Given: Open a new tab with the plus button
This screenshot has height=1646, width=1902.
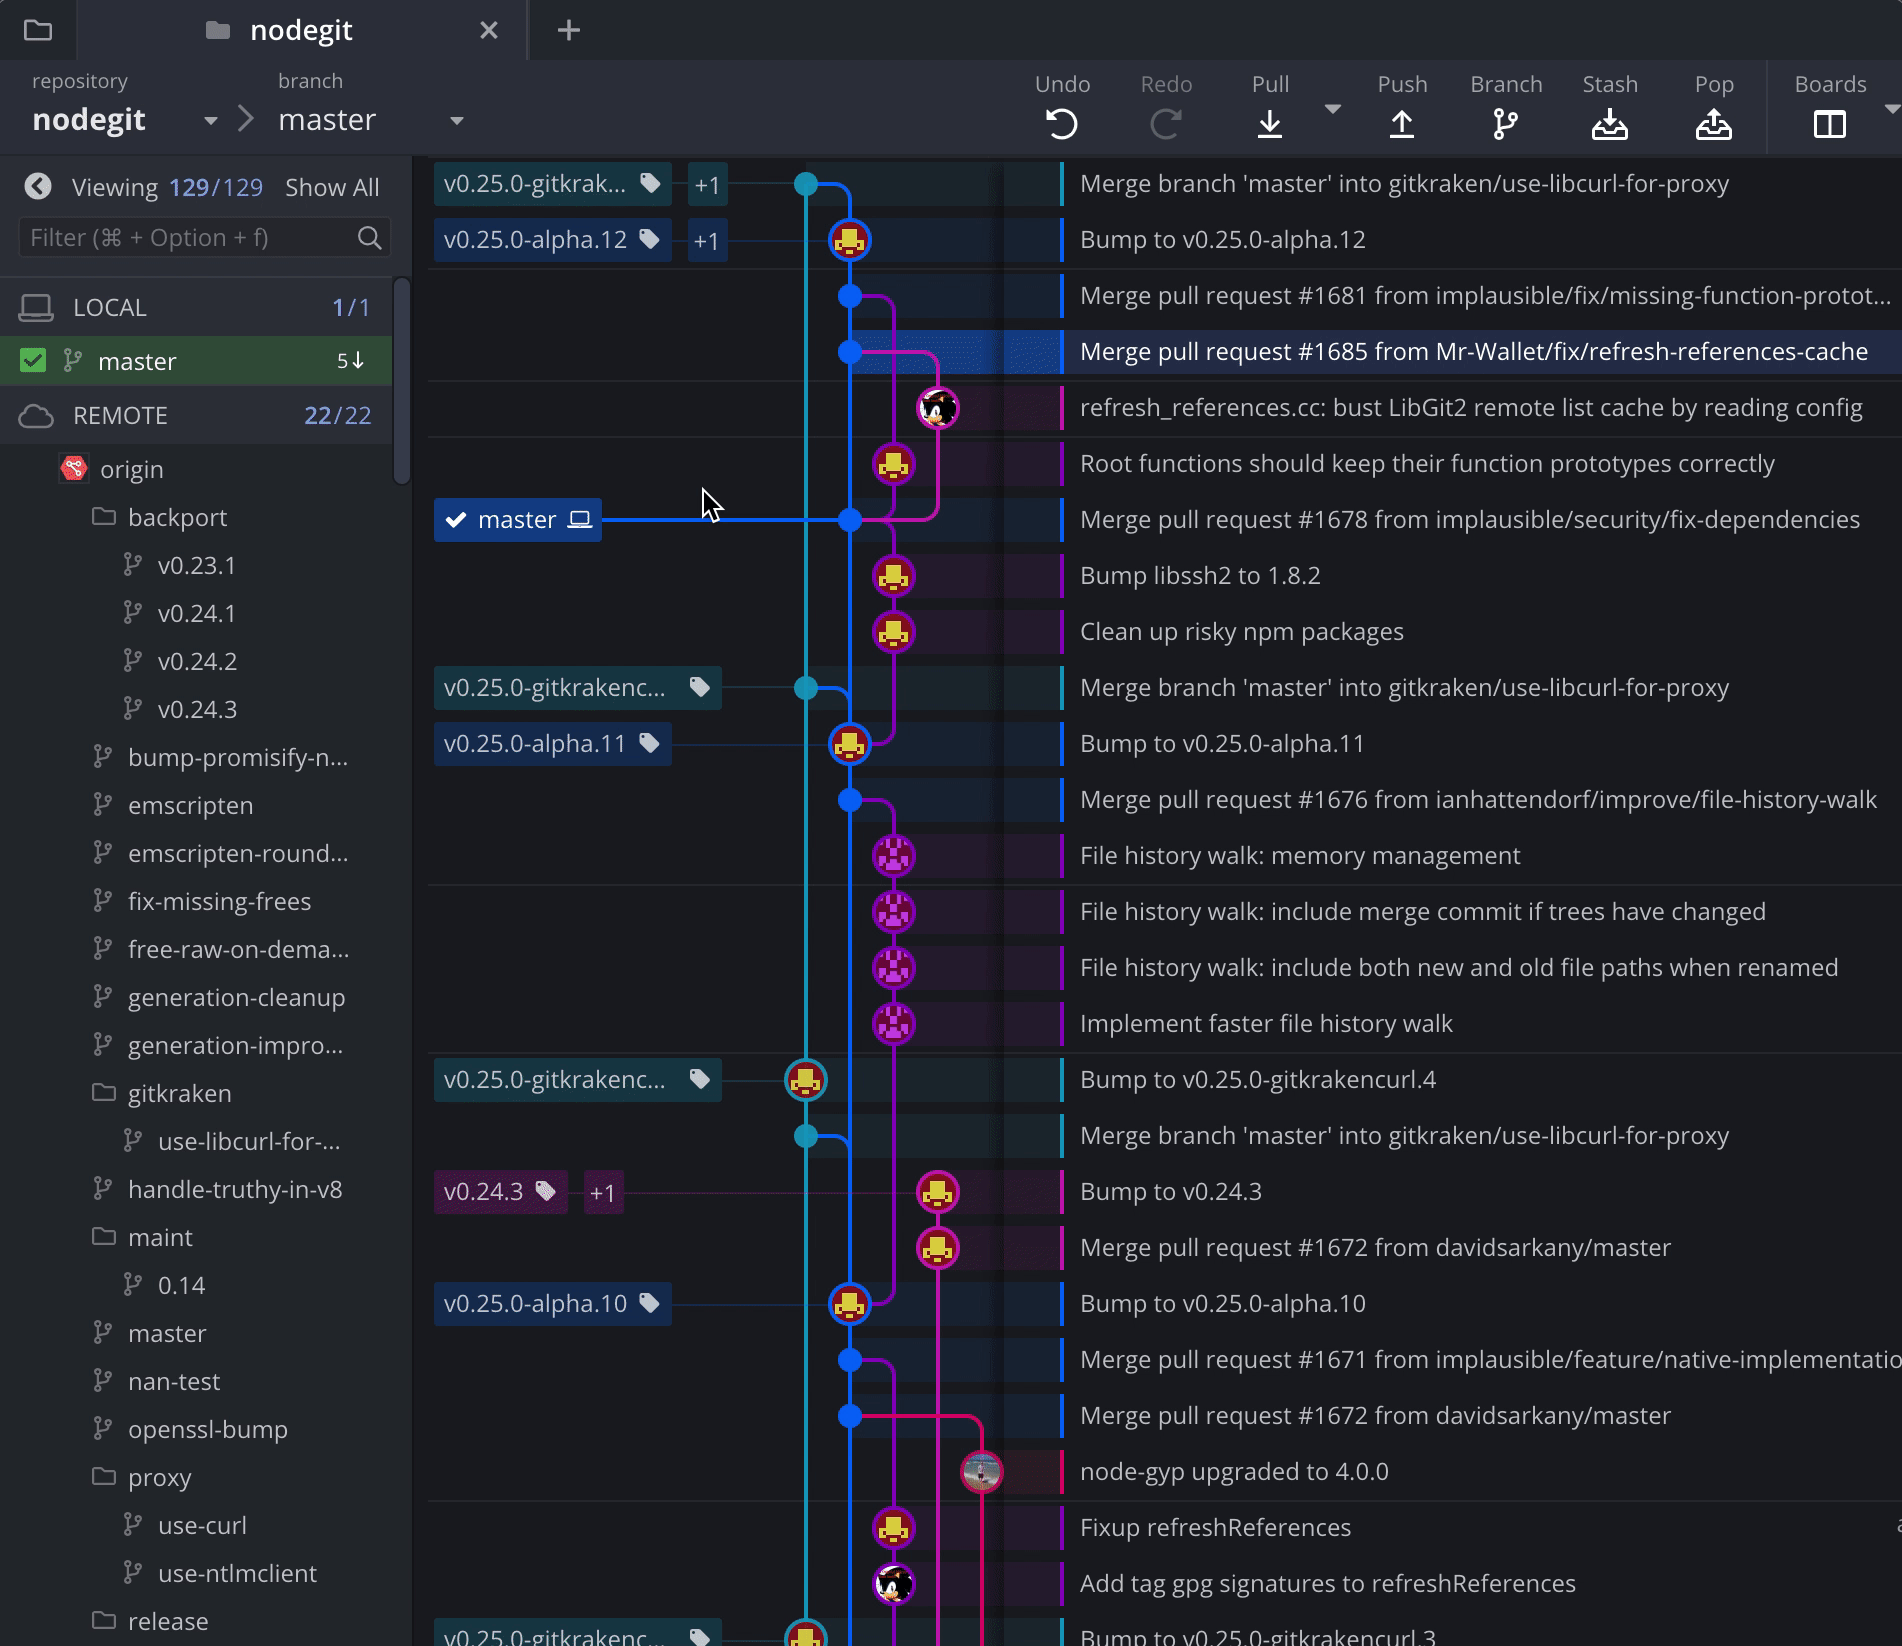Looking at the screenshot, I should tap(567, 30).
